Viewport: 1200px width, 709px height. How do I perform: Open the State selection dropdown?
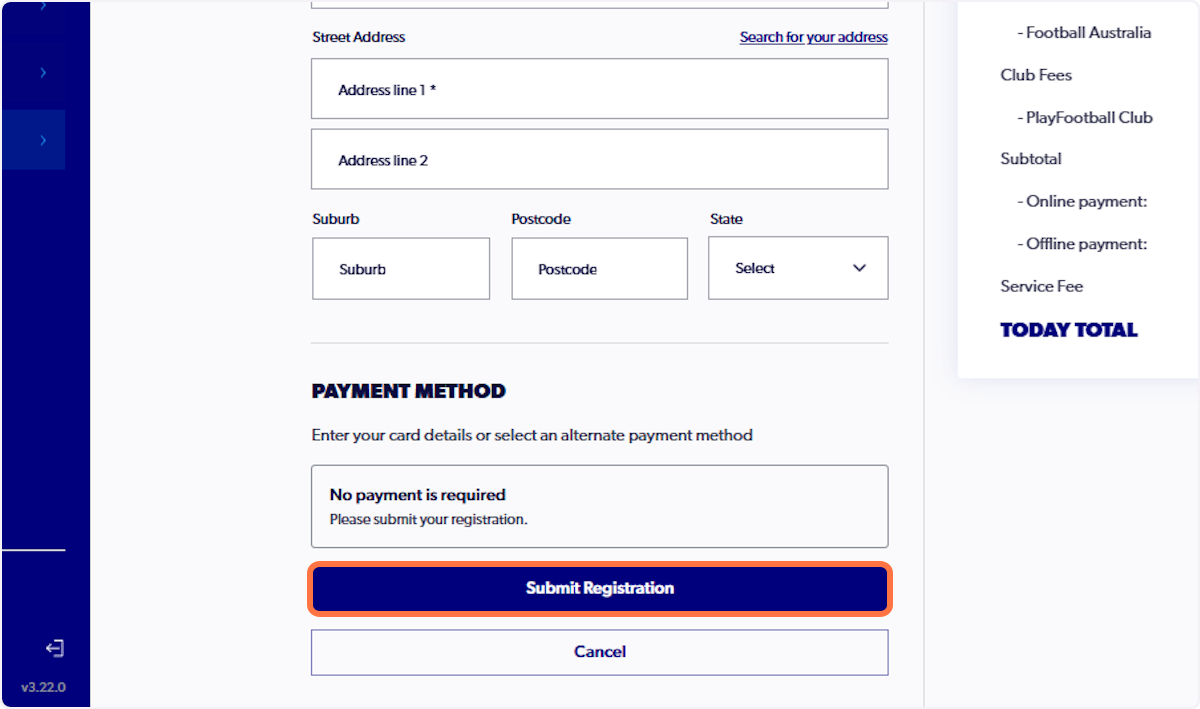797,267
